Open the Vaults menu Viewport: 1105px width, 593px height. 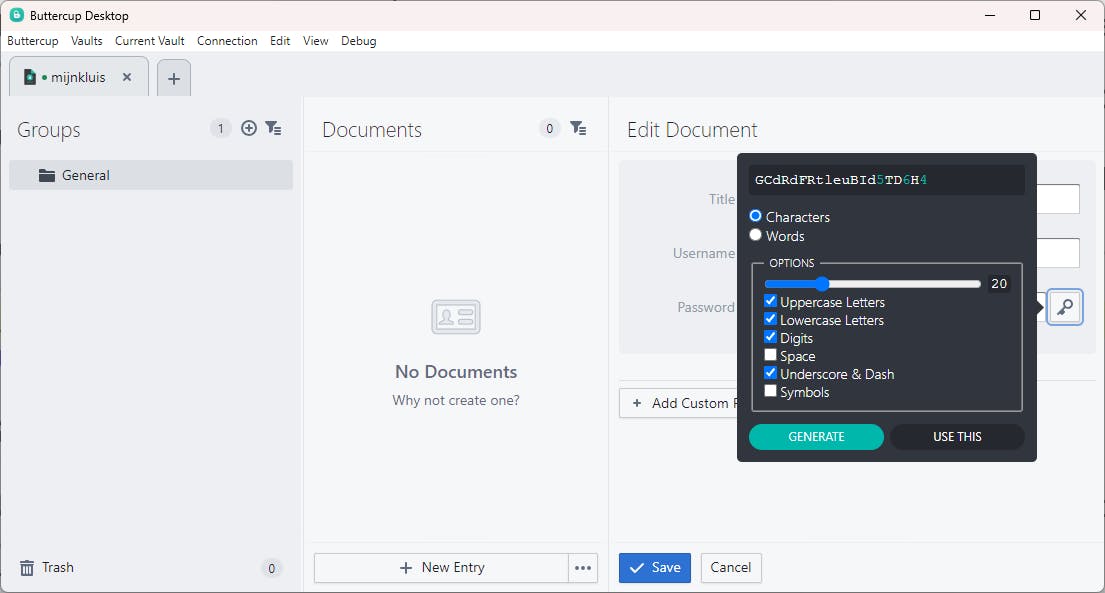(87, 41)
